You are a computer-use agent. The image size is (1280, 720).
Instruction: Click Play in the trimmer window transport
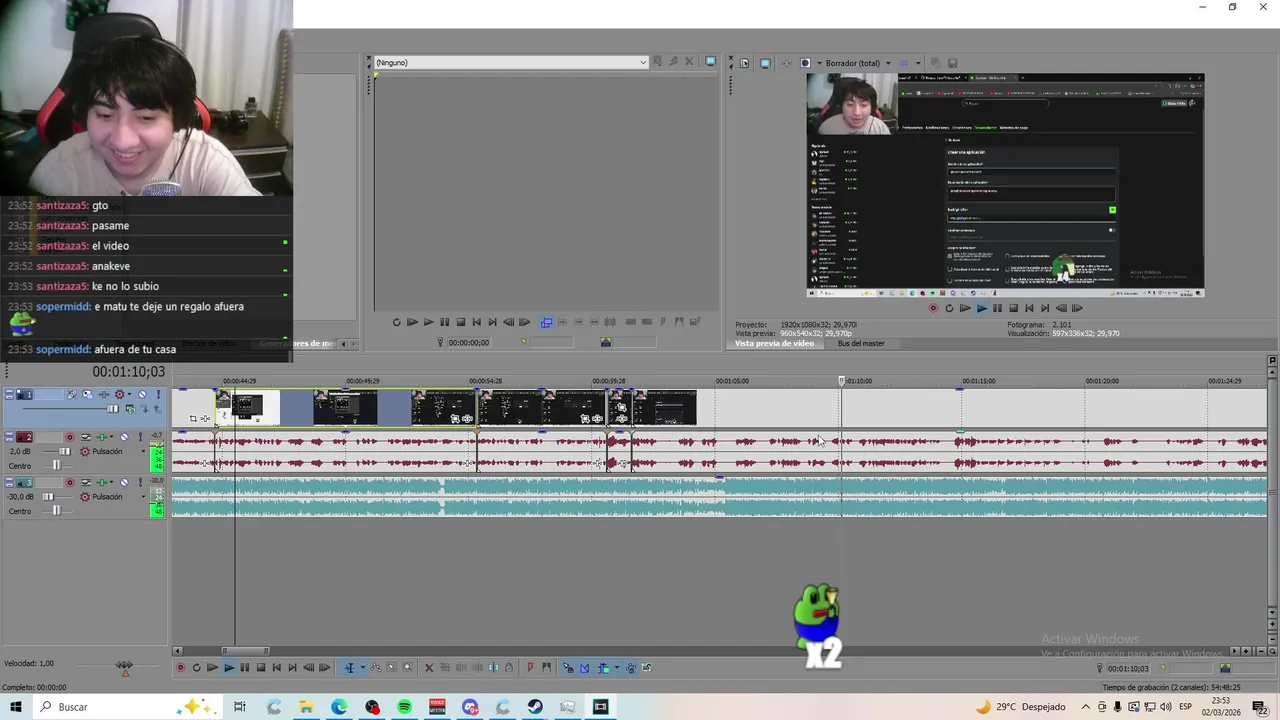[428, 322]
